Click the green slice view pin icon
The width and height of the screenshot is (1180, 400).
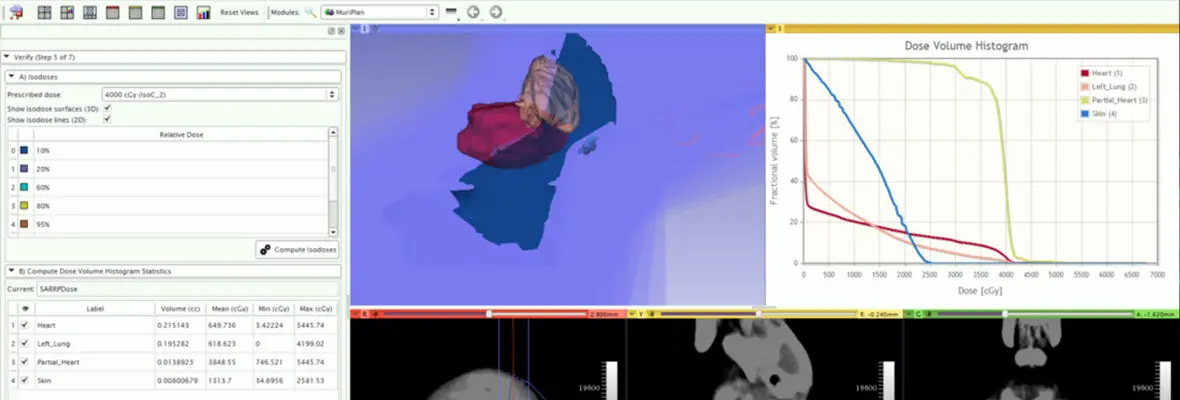coord(908,313)
